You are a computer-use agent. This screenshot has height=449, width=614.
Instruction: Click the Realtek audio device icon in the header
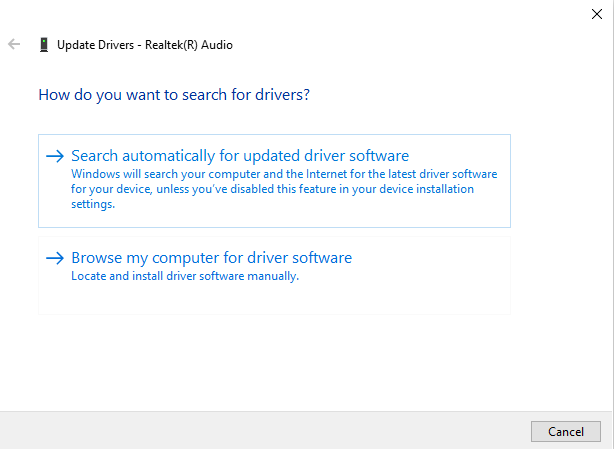[x=44, y=45]
